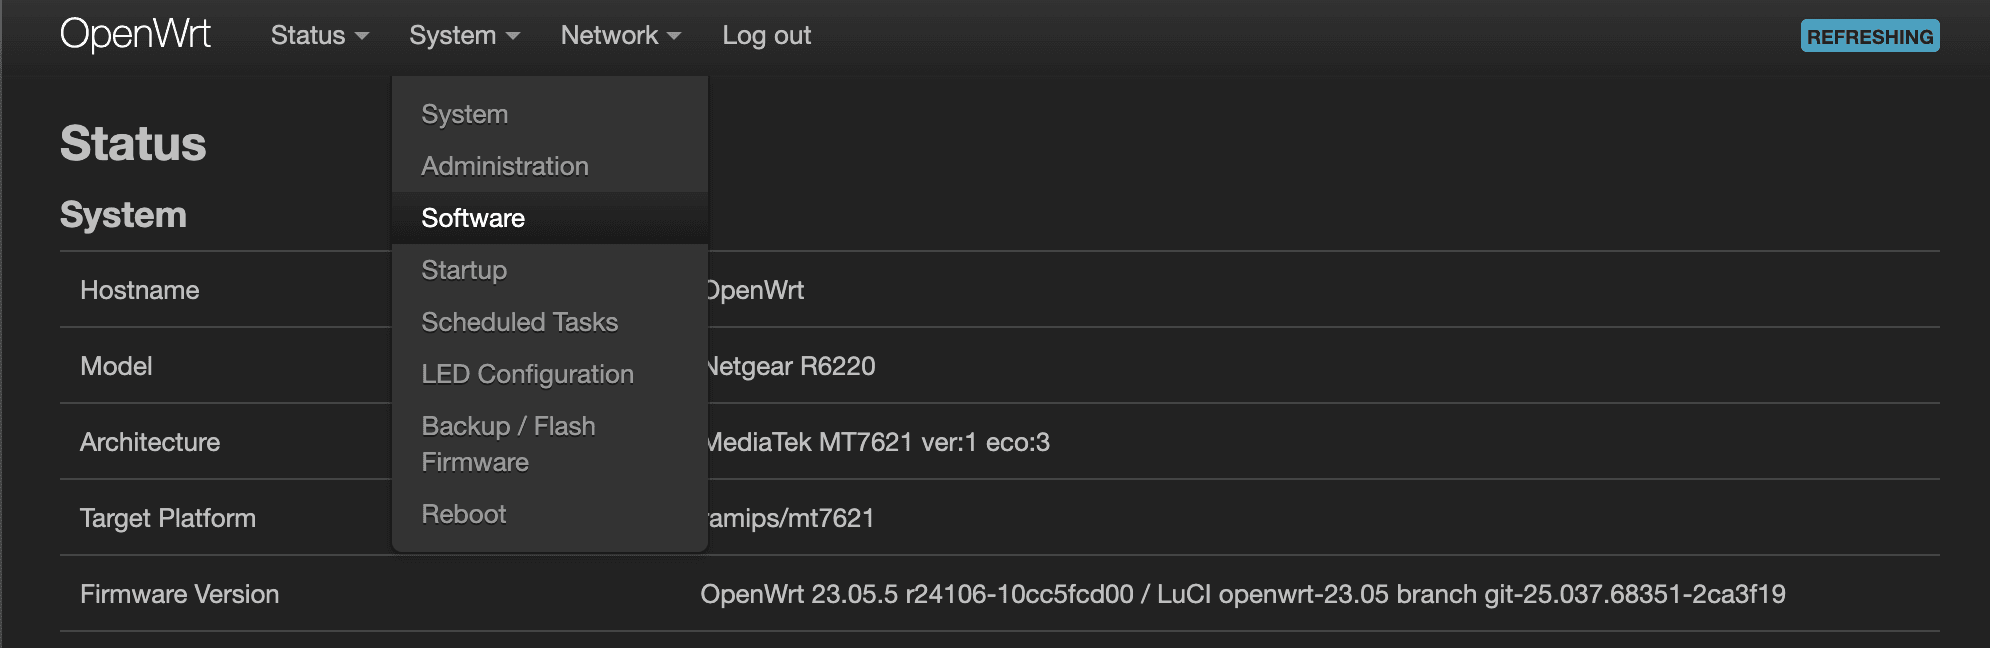1990x648 pixels.
Task: Click the Network dropdown caret arrow
Action: pos(674,37)
